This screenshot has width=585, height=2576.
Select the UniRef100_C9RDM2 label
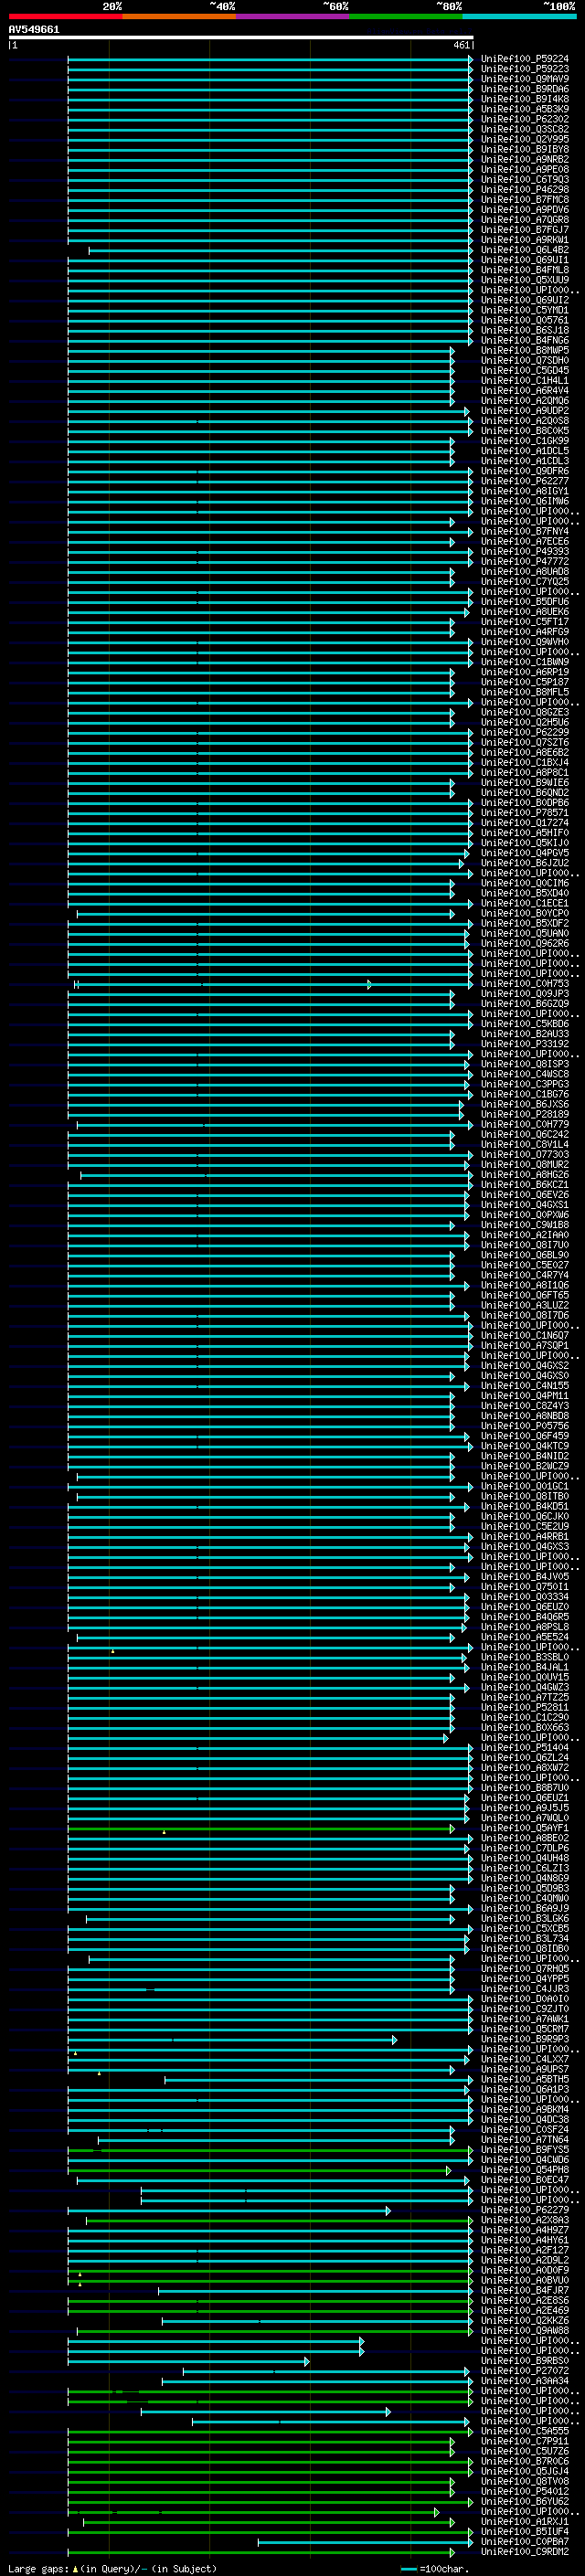(x=525, y=2552)
